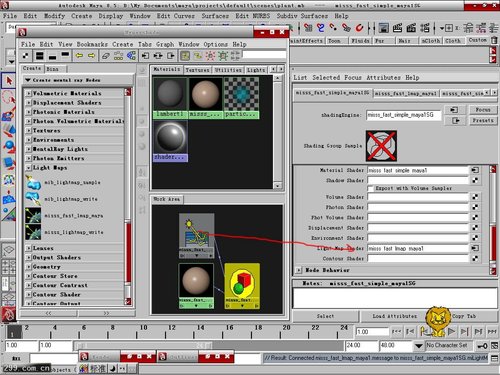Click go to start of playback range
The width and height of the screenshot is (500, 375).
click(x=396, y=331)
